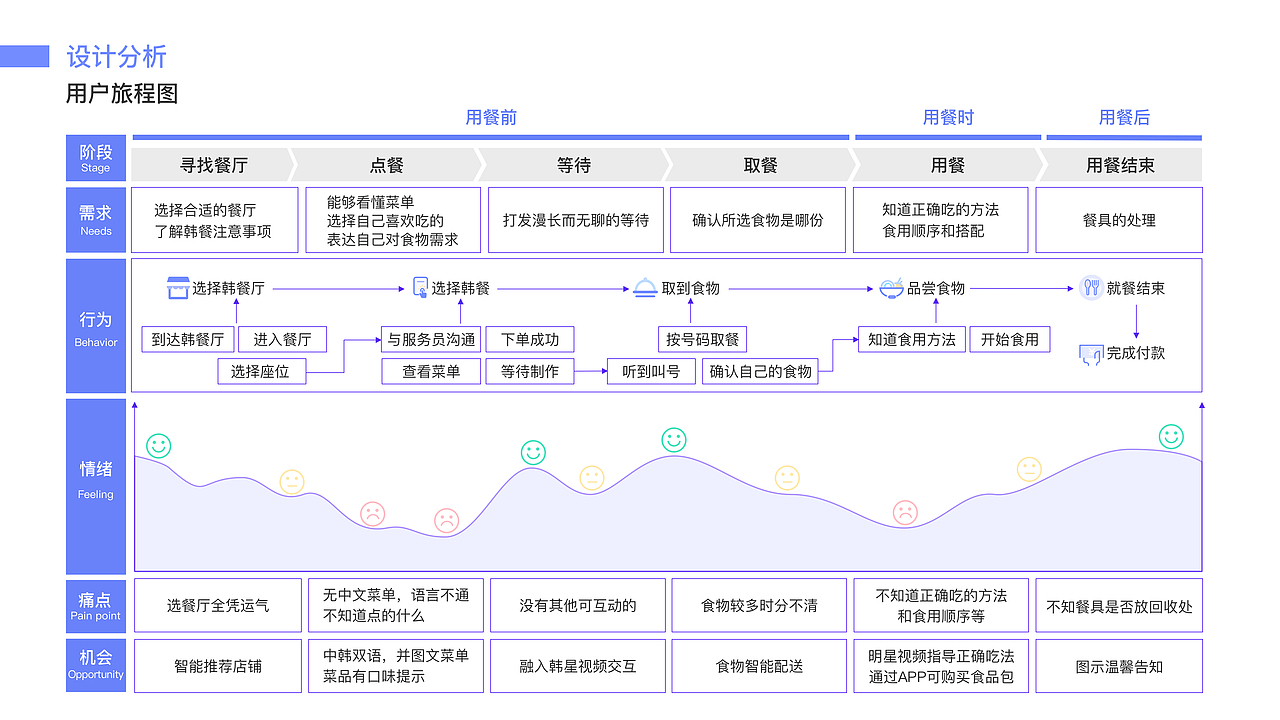This screenshot has height=720, width=1280.
Task: Click the payment icon next to 完成付款
Action: pyautogui.click(x=1091, y=353)
